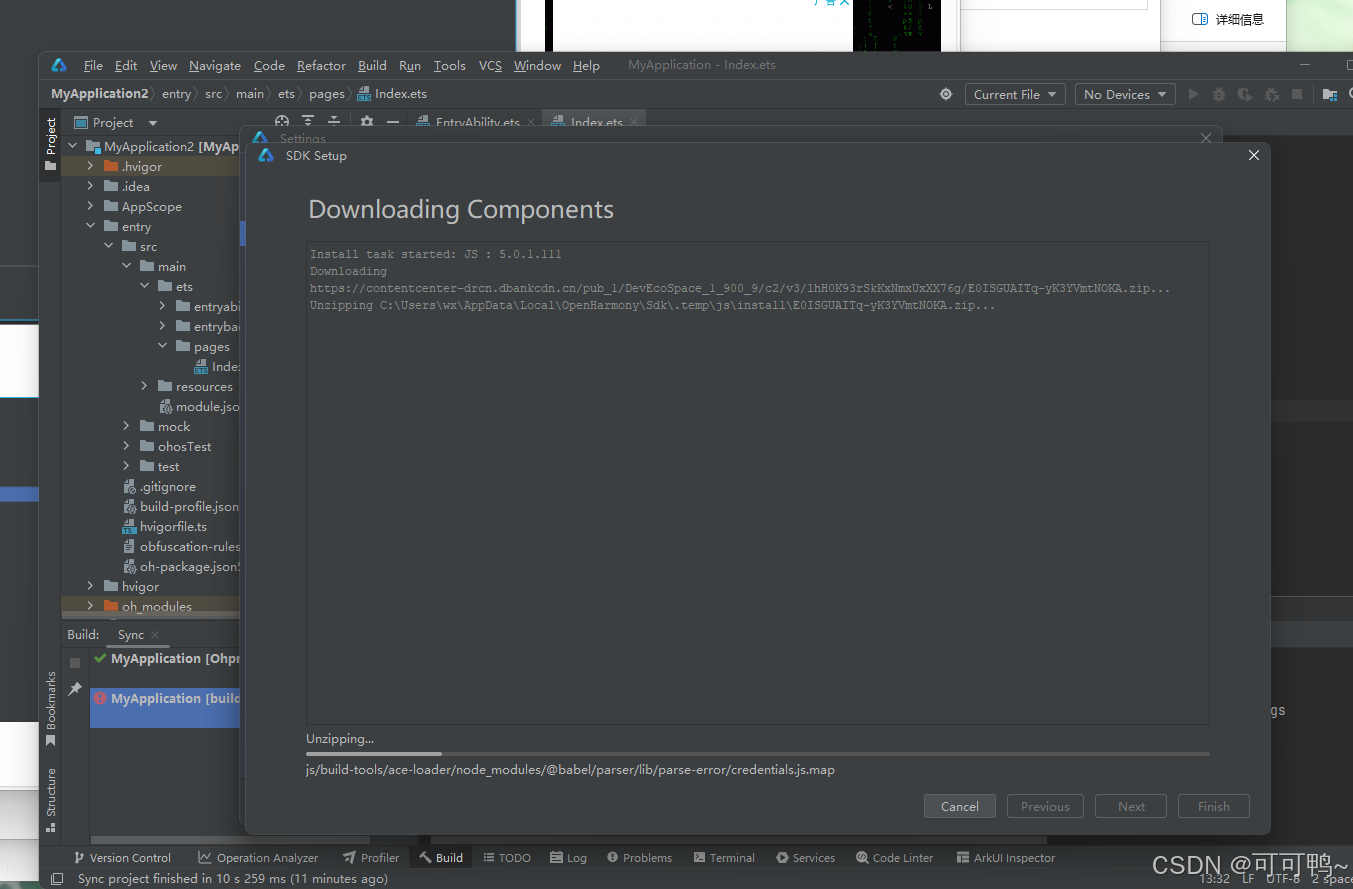Open ArkUI Inspector tool window
The image size is (1353, 889).
(1005, 858)
